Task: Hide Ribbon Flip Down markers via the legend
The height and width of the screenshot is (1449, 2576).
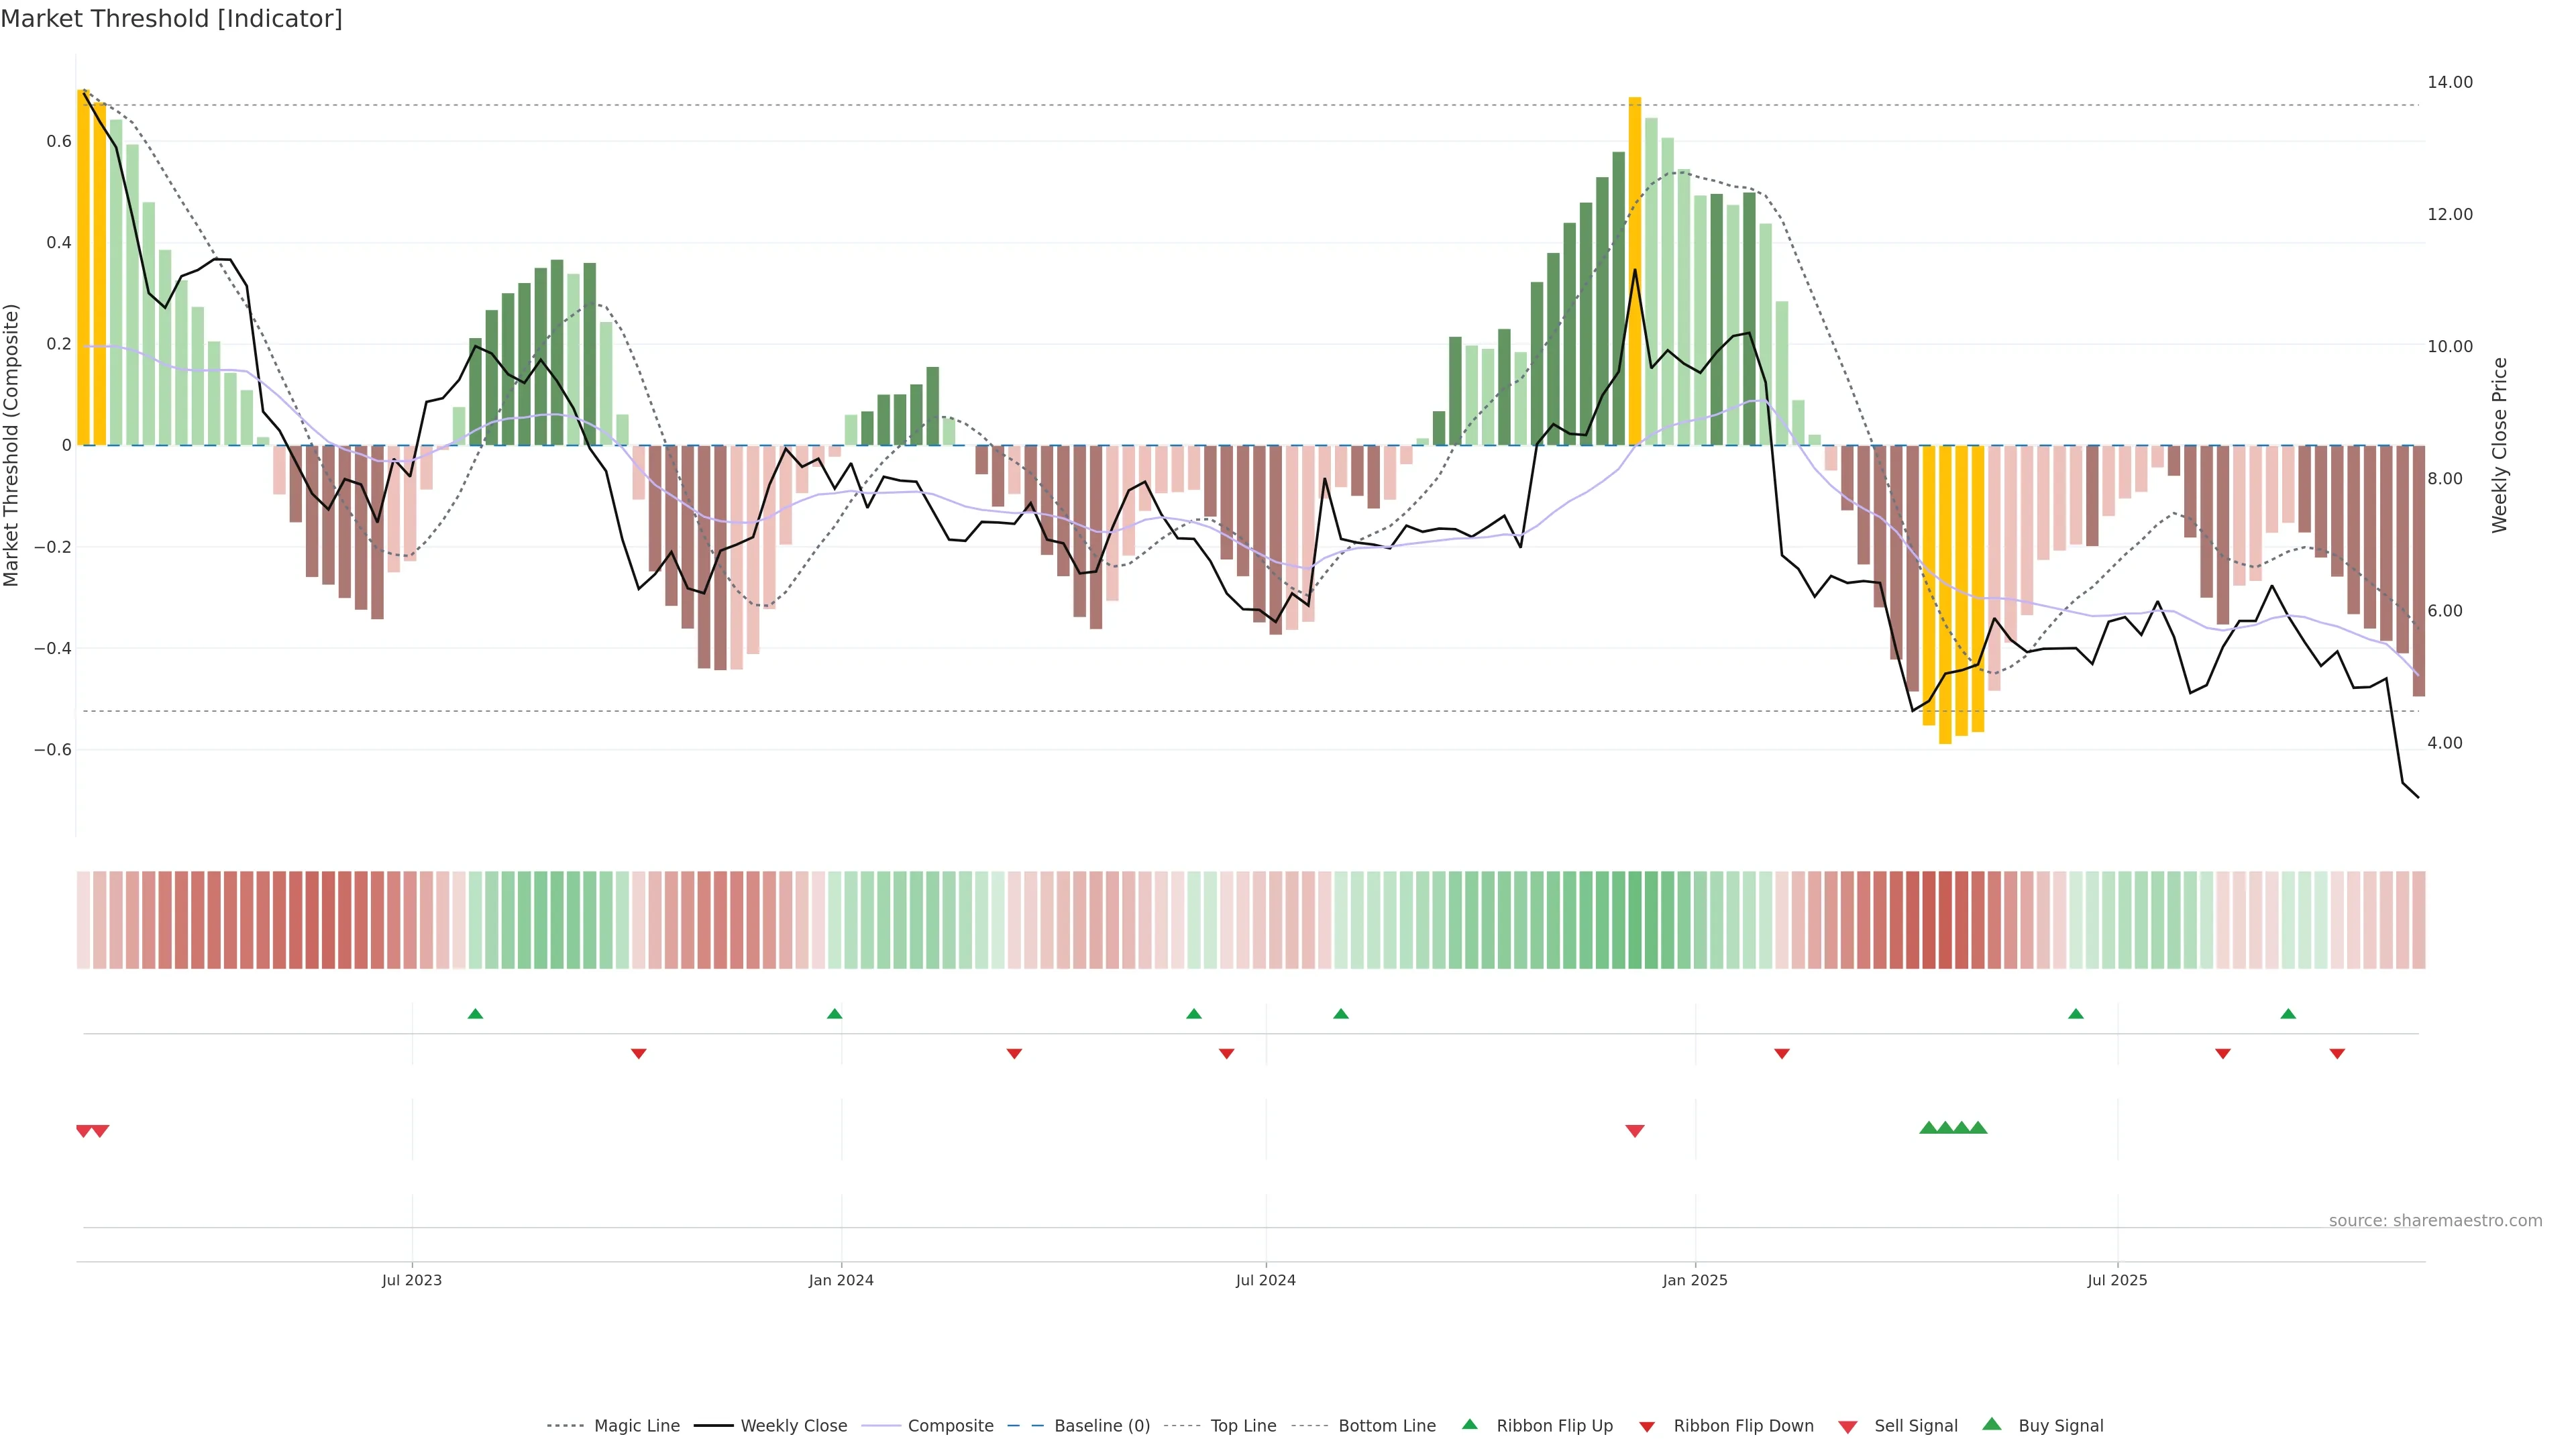Action: point(1743,1426)
